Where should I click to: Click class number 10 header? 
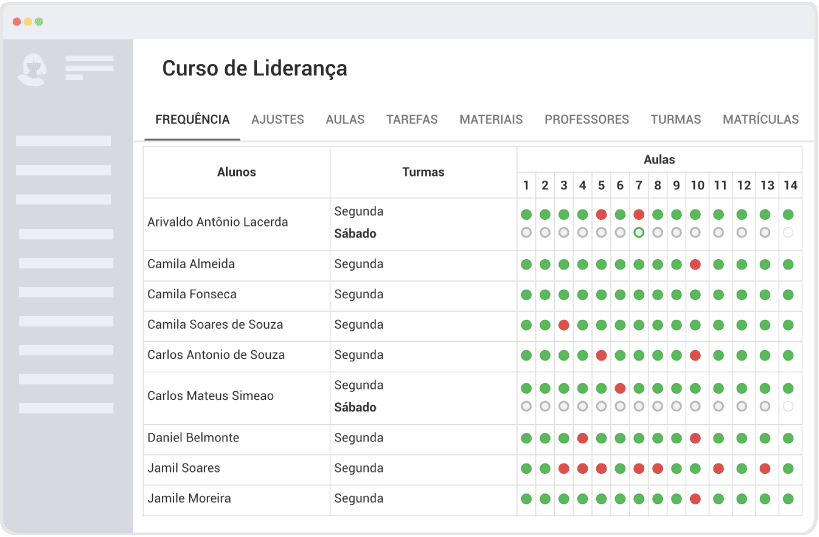(x=697, y=185)
